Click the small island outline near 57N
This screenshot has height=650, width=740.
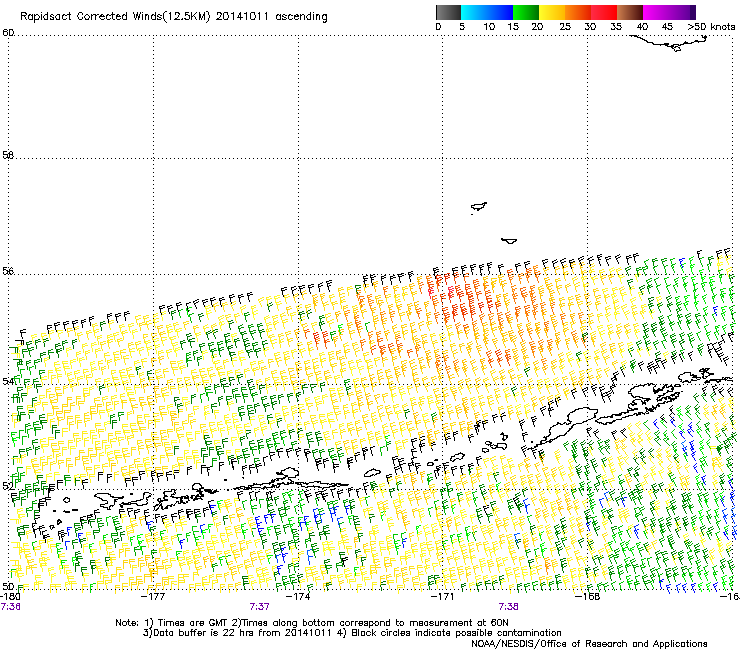click(479, 207)
